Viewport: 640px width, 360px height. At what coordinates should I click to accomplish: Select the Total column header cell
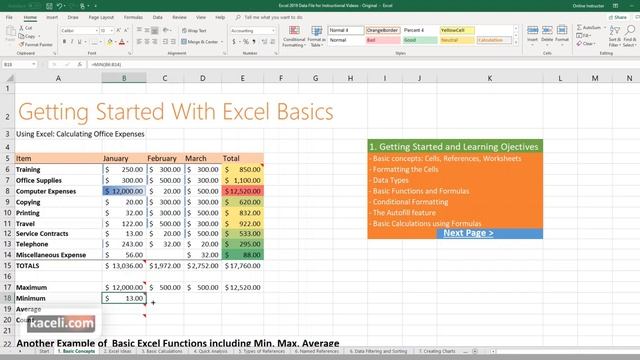point(242,158)
